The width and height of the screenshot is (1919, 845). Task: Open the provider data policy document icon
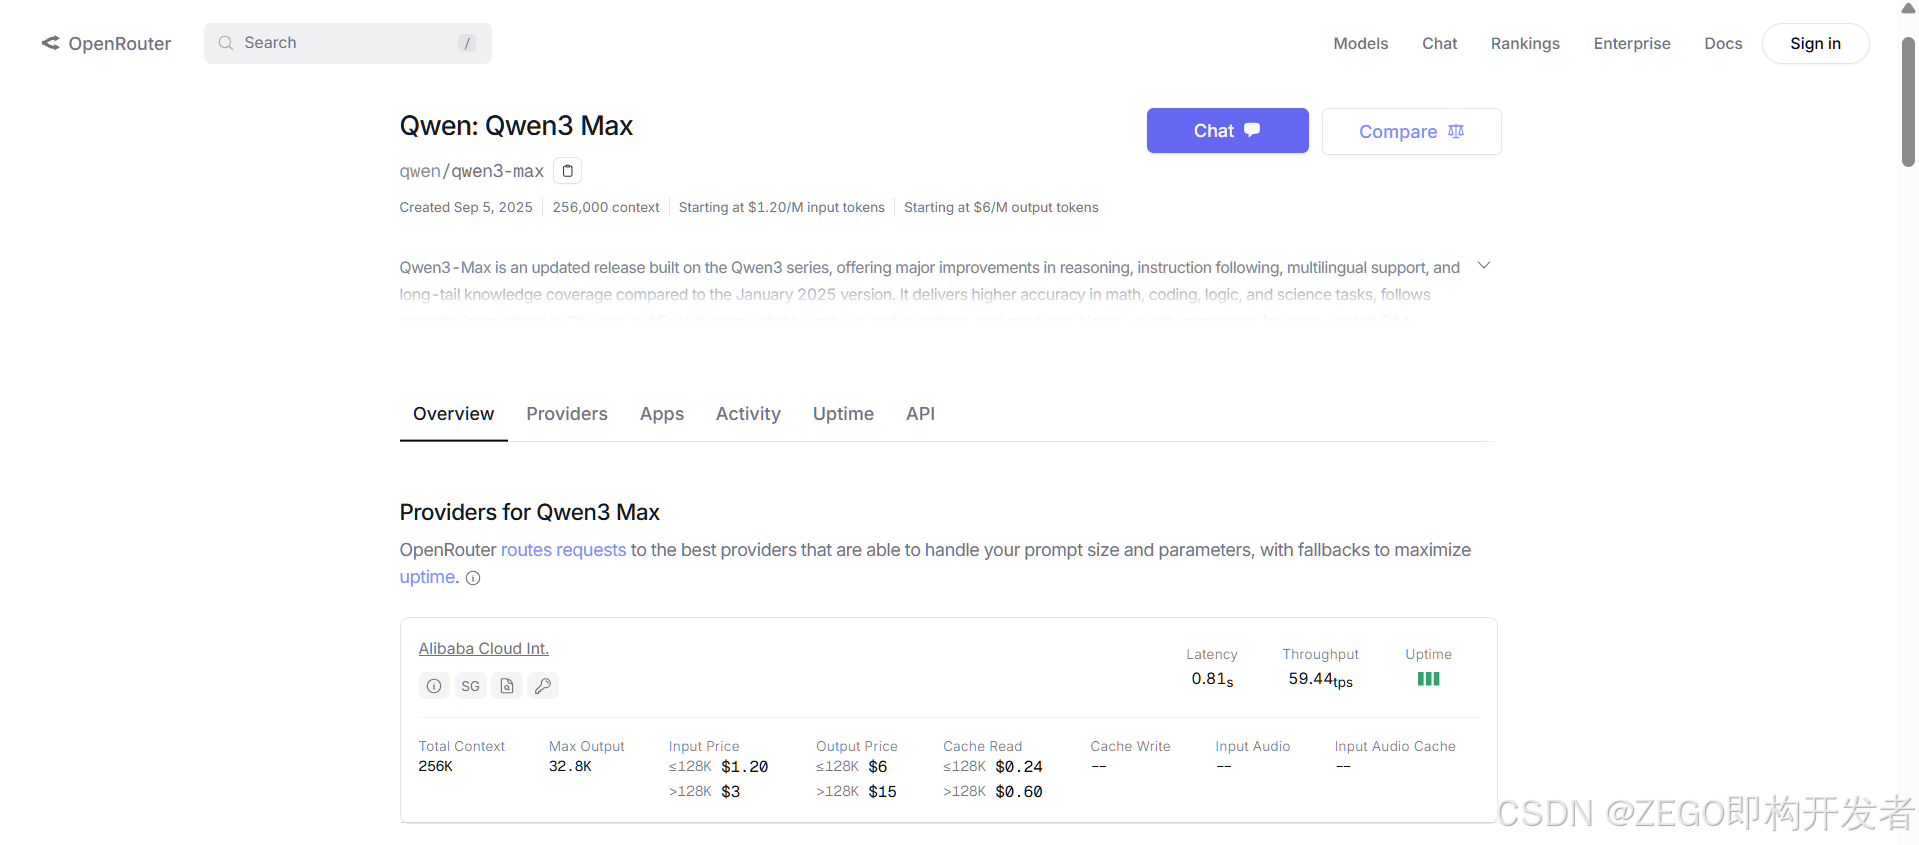click(x=507, y=686)
